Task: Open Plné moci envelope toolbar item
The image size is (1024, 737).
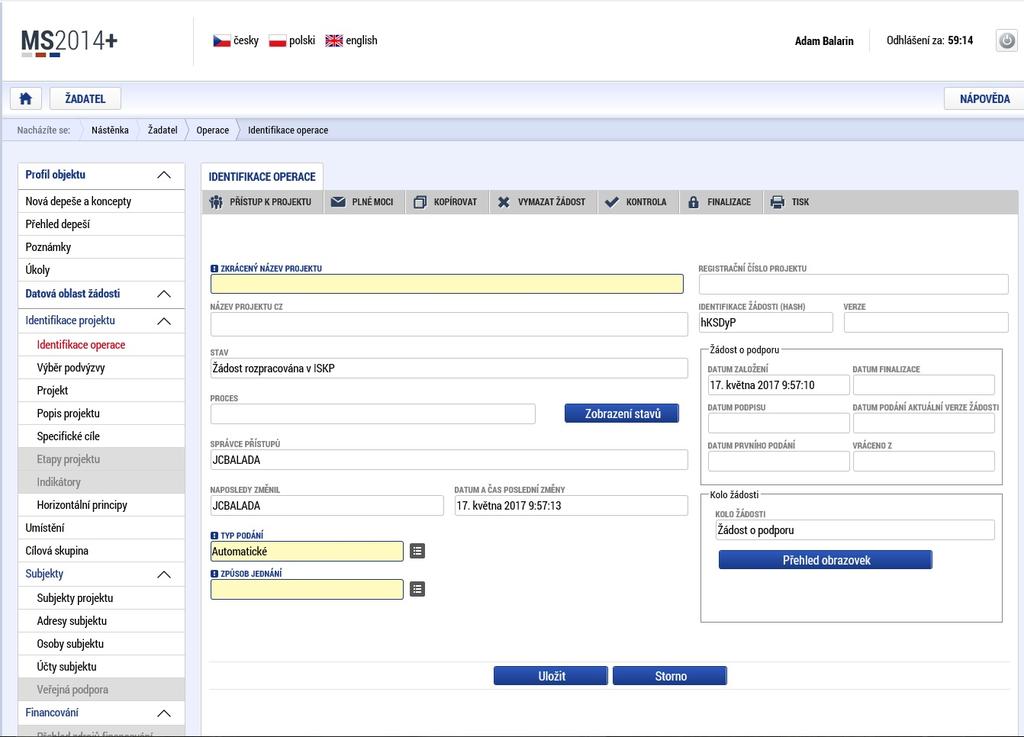Action: coord(362,202)
